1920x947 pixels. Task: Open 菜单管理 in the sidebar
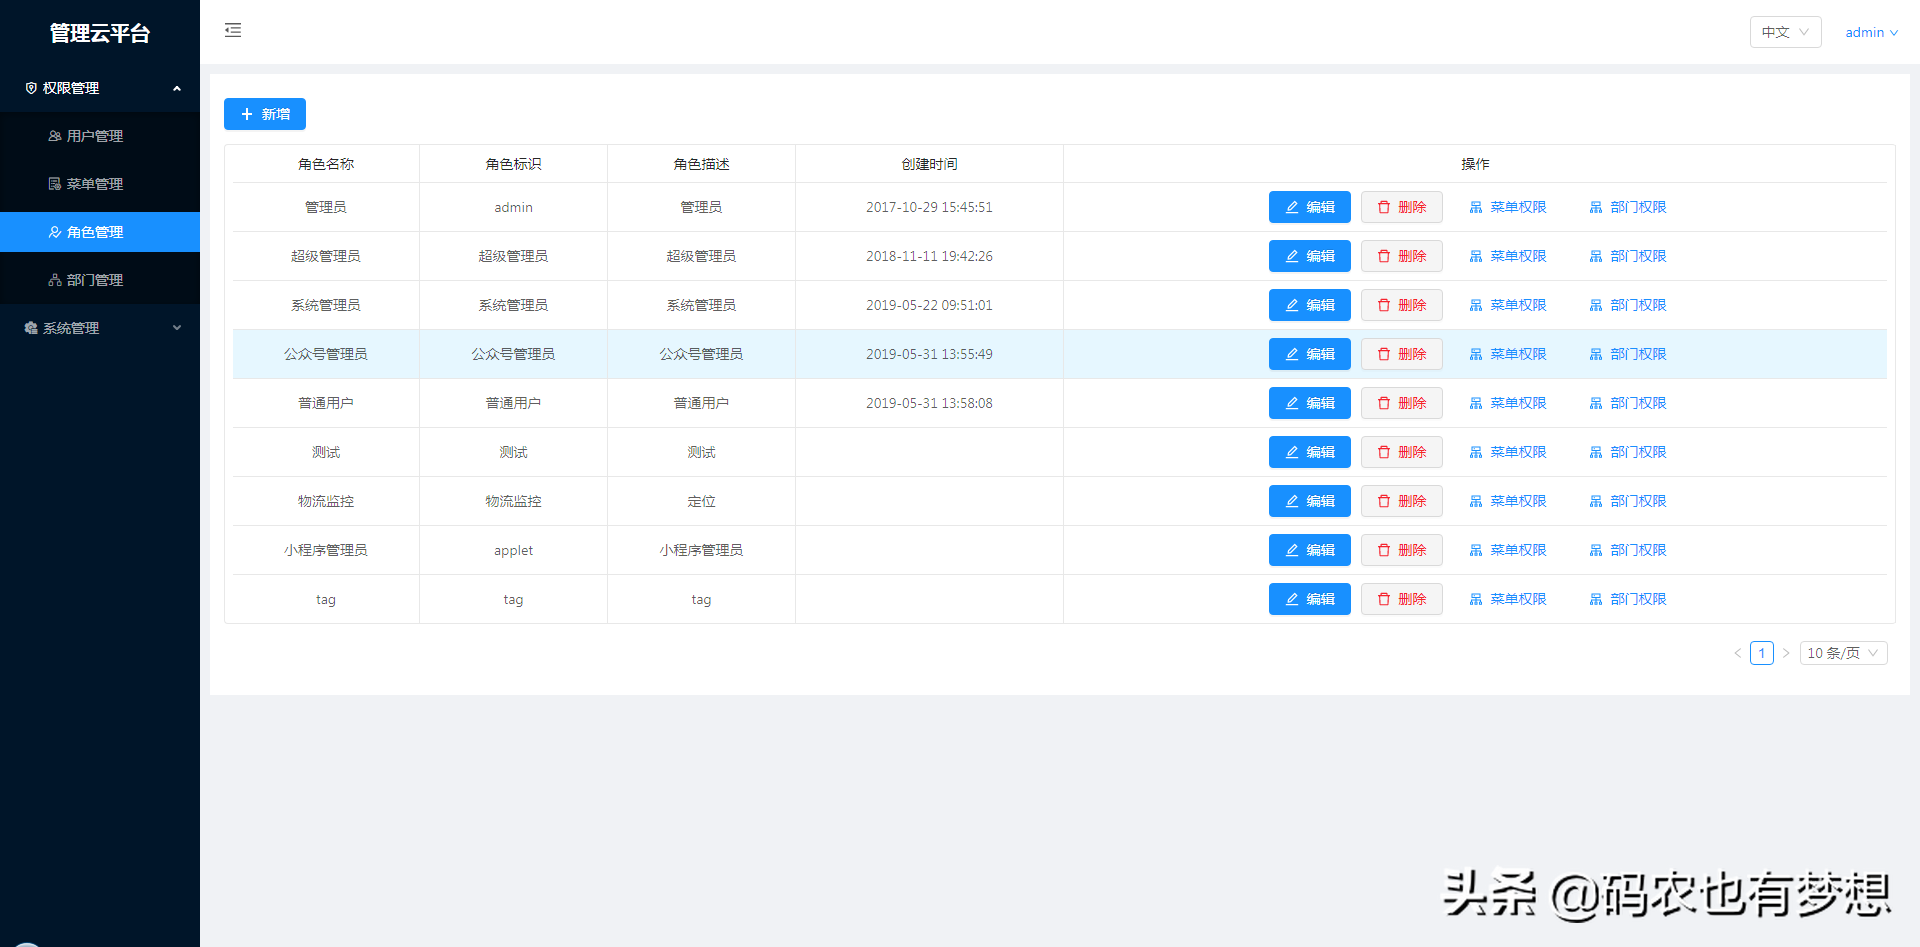coord(100,184)
